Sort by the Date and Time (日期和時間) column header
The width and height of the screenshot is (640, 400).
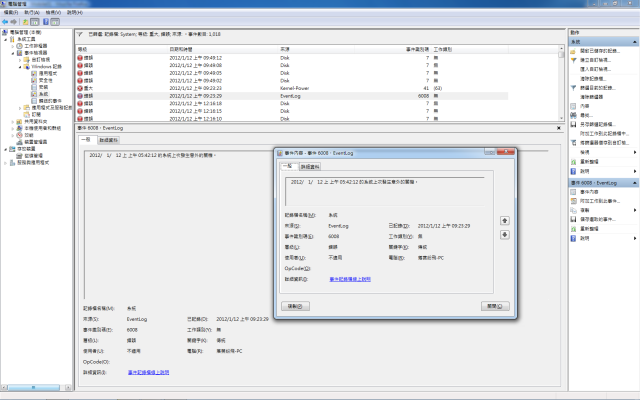[x=223, y=49]
